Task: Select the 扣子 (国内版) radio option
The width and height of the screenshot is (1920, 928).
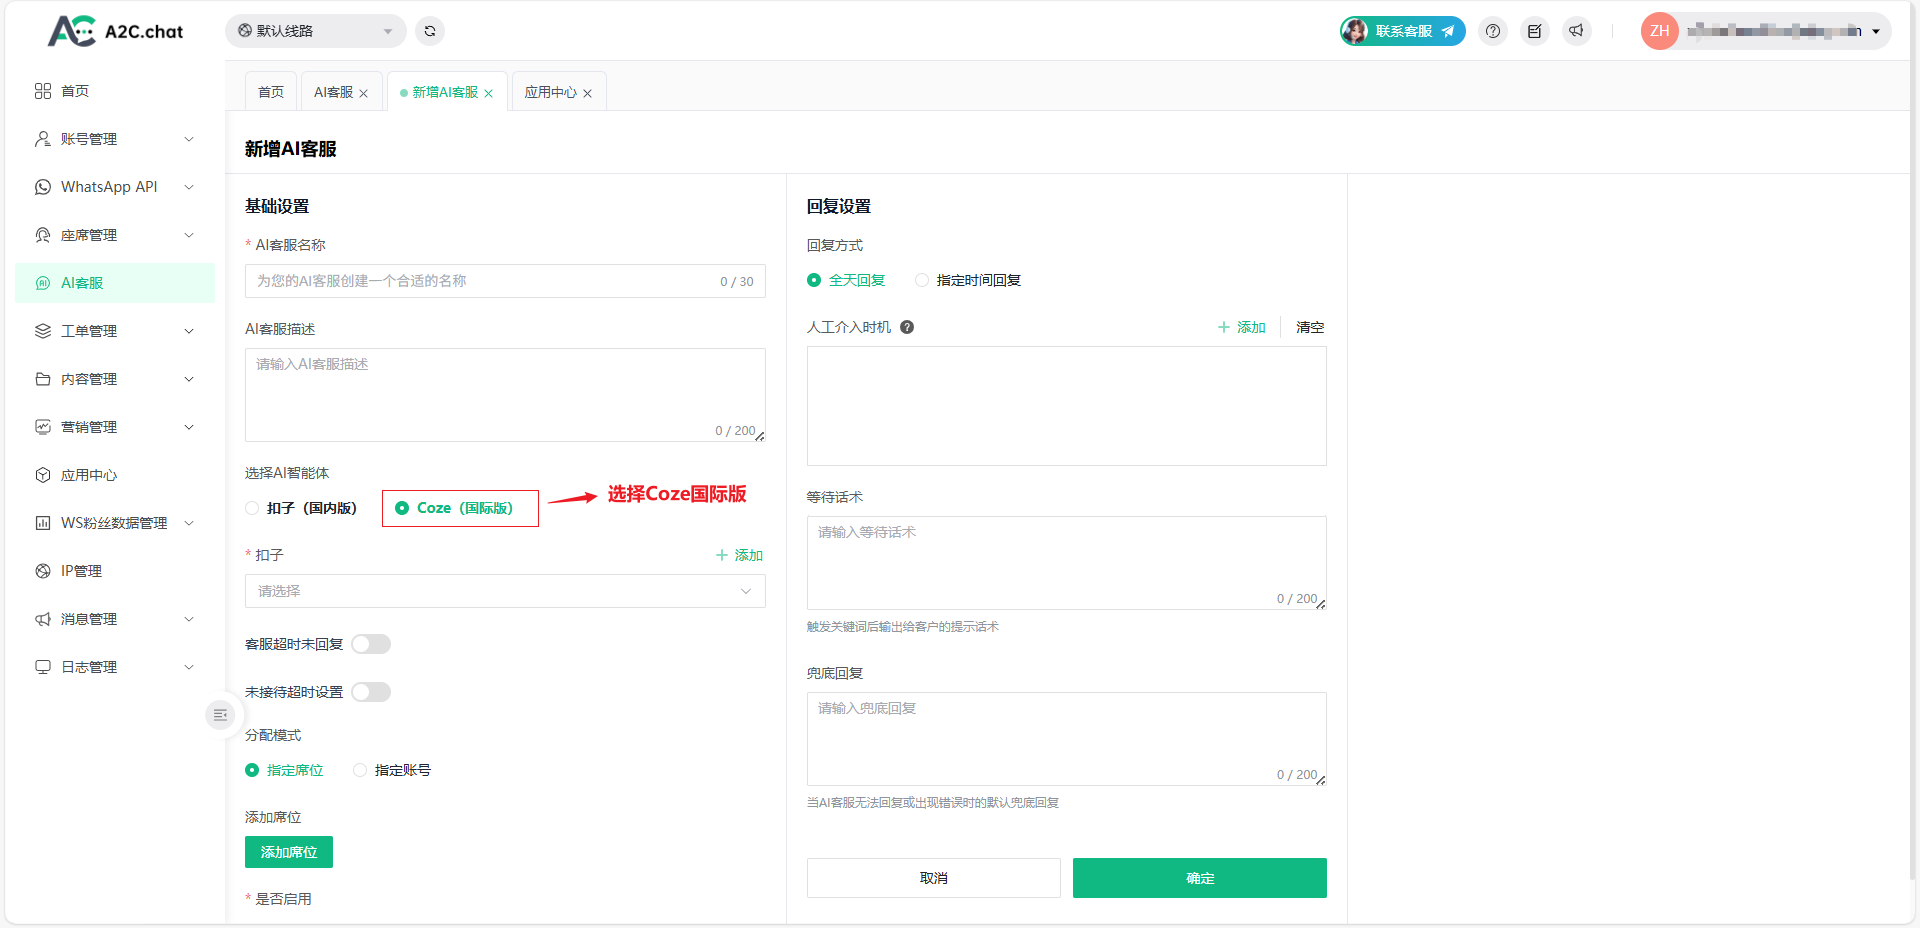Action: tap(253, 508)
